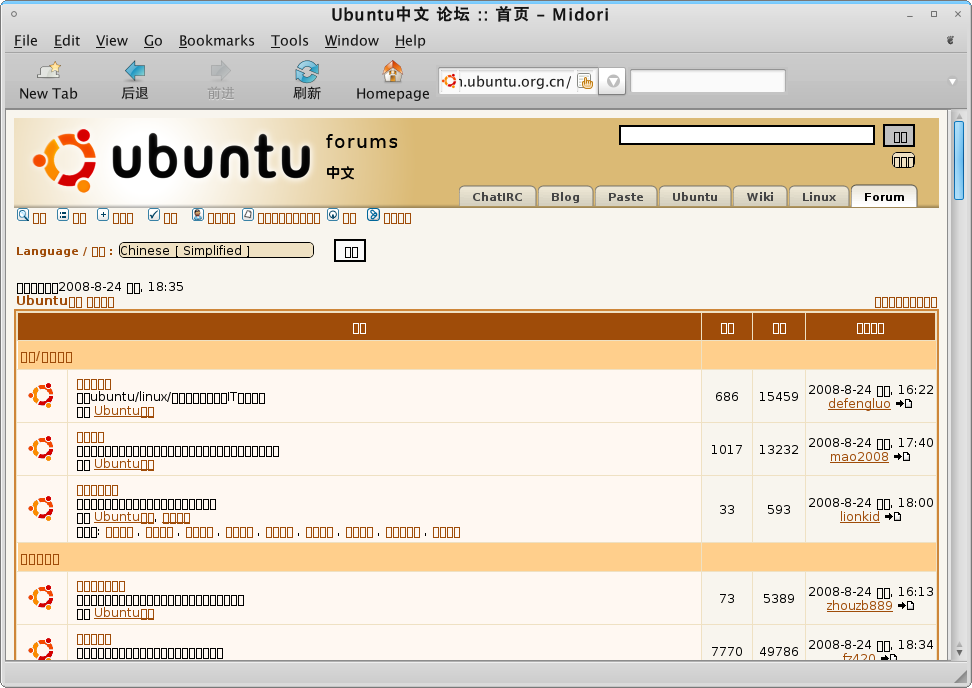Open user profile link defengluo

coord(859,404)
